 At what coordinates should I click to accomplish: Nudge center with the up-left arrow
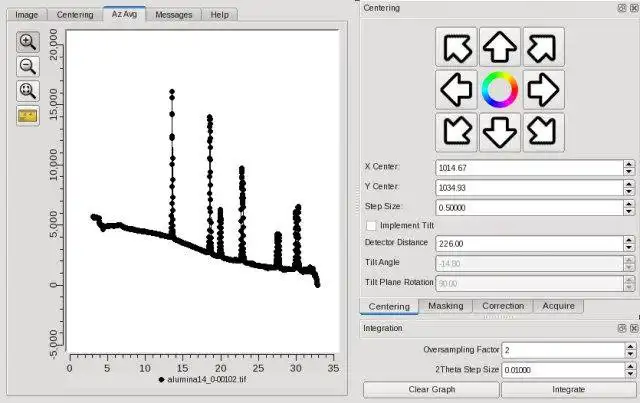point(456,47)
